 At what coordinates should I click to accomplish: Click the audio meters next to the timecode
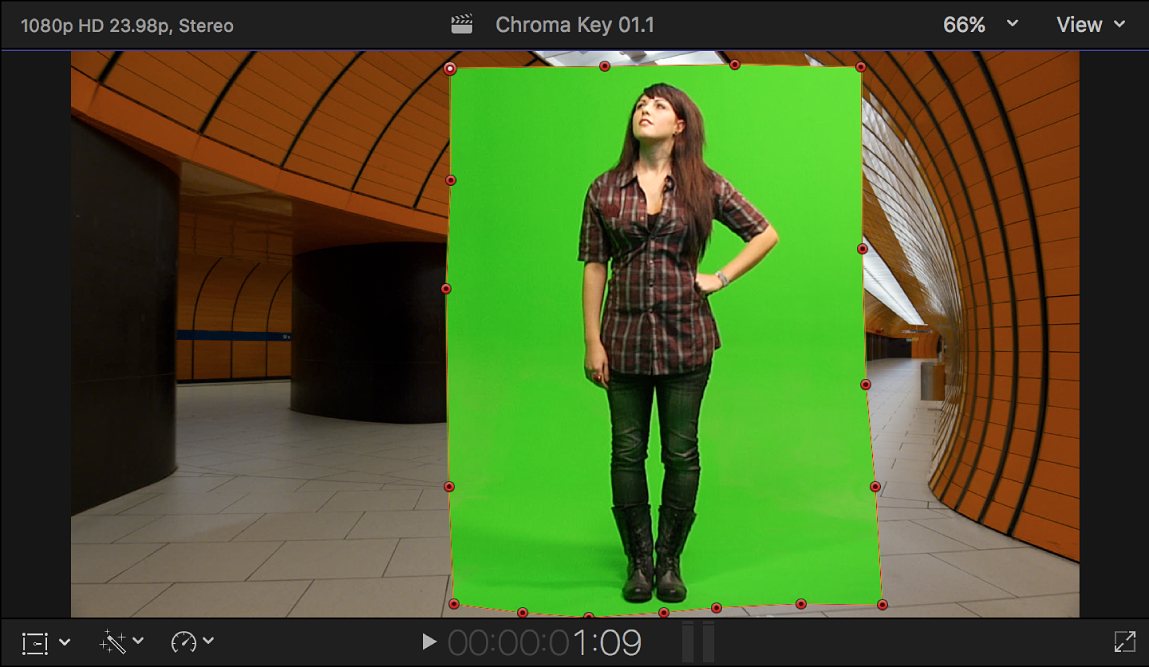coord(698,642)
